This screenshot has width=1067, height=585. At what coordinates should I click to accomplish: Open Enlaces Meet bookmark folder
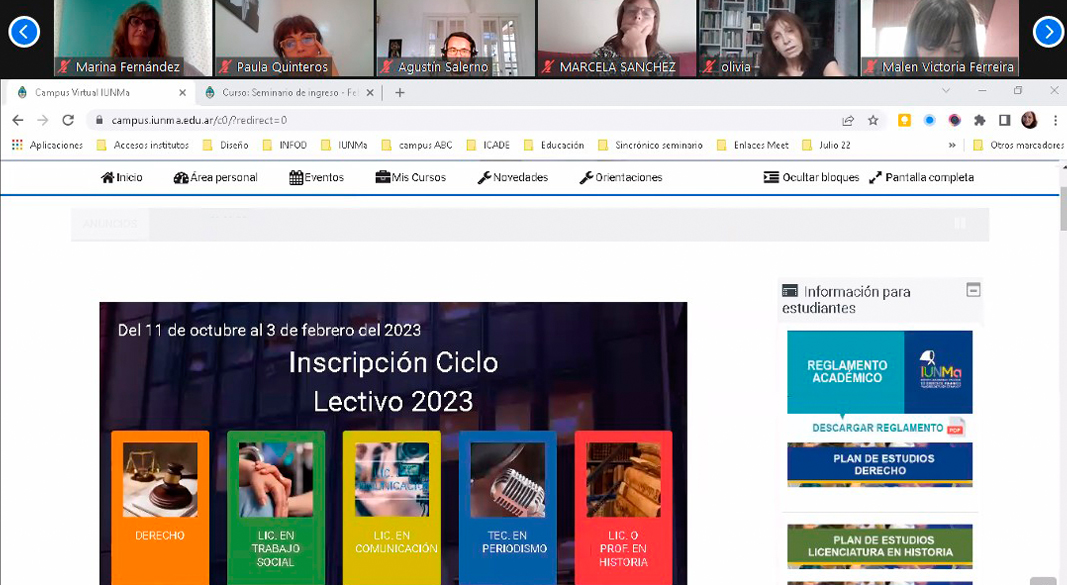point(753,145)
